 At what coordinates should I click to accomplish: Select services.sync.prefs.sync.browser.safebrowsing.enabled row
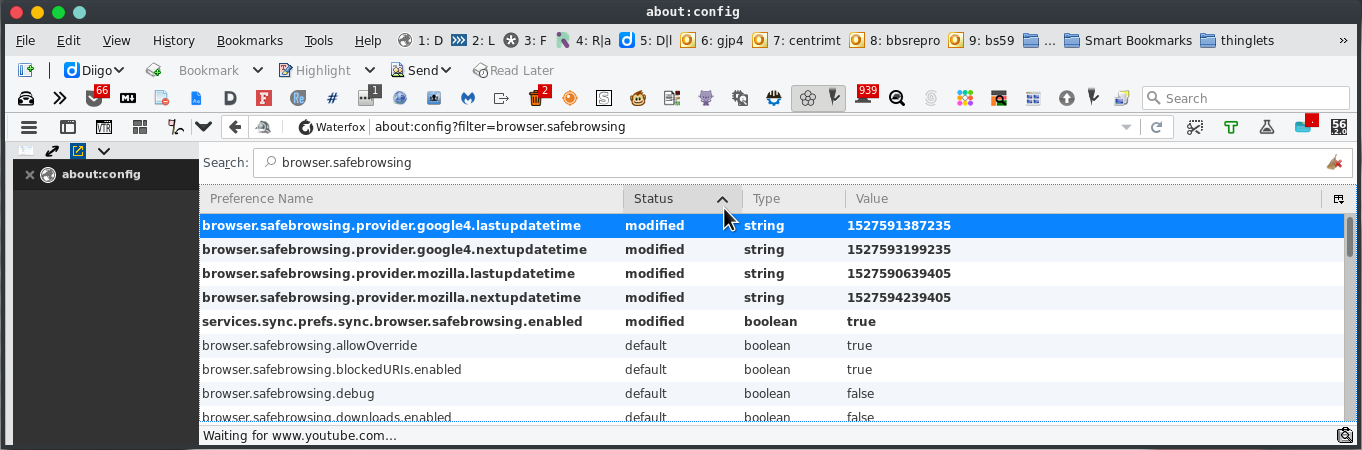772,322
